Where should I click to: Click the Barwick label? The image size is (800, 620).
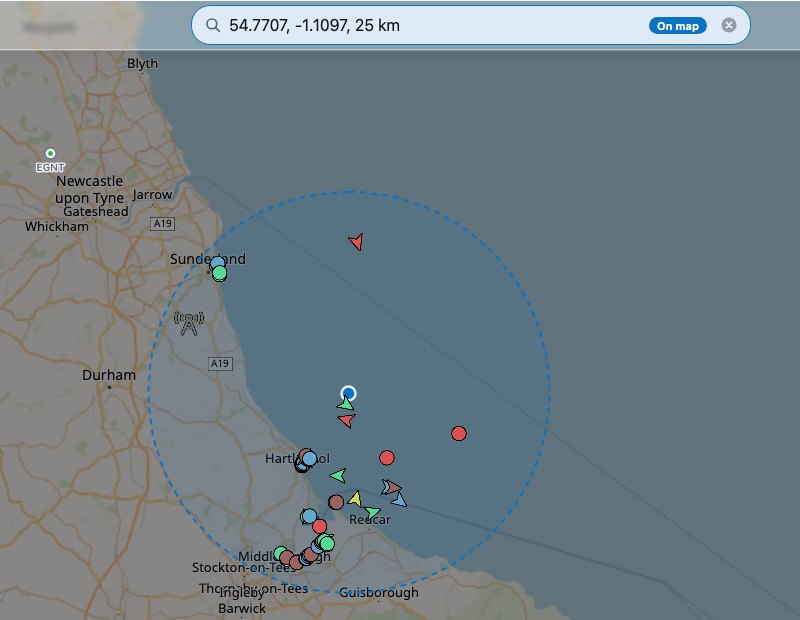[242, 608]
